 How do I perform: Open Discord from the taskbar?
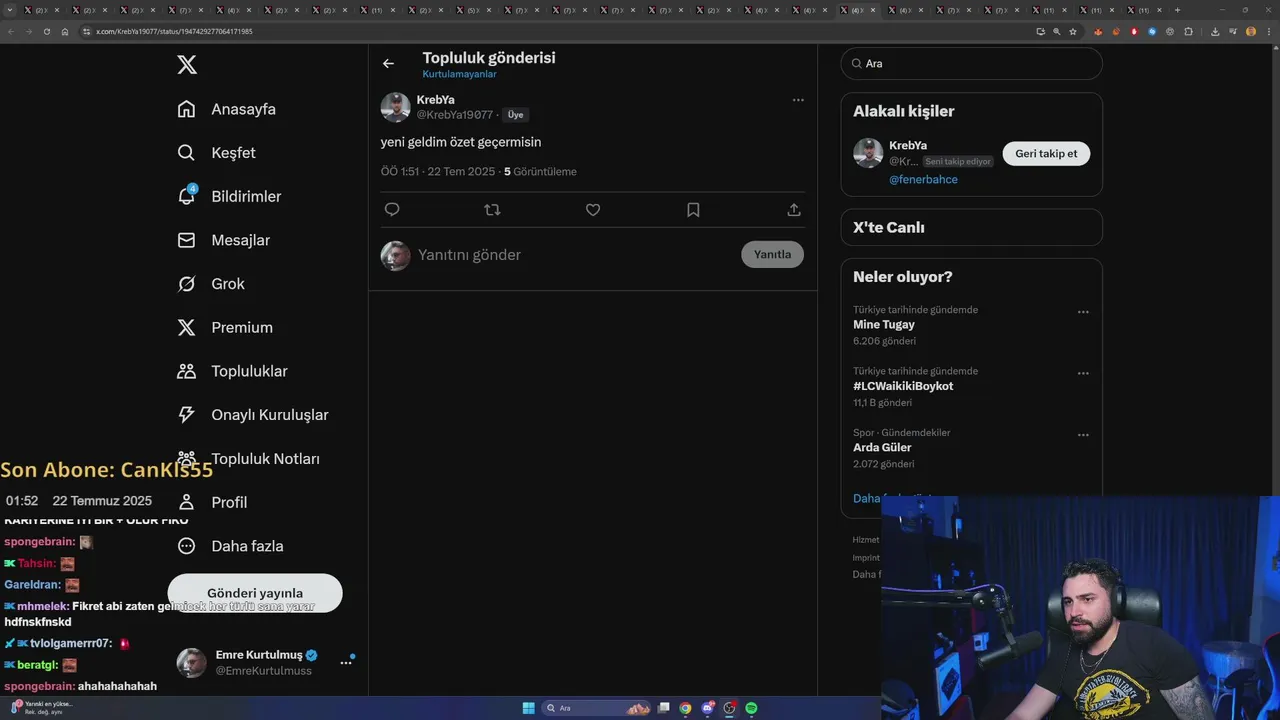point(708,708)
